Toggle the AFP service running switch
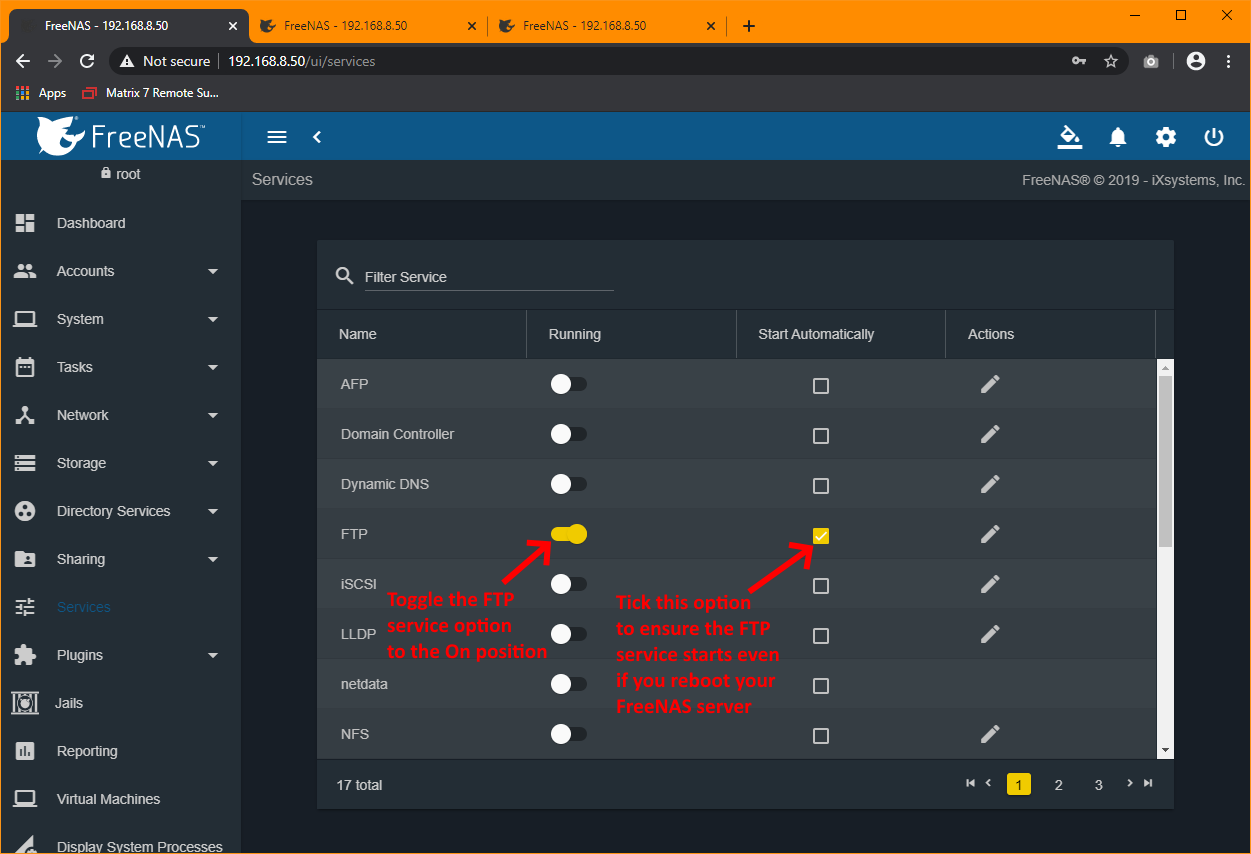The height and width of the screenshot is (854, 1251). [568, 384]
